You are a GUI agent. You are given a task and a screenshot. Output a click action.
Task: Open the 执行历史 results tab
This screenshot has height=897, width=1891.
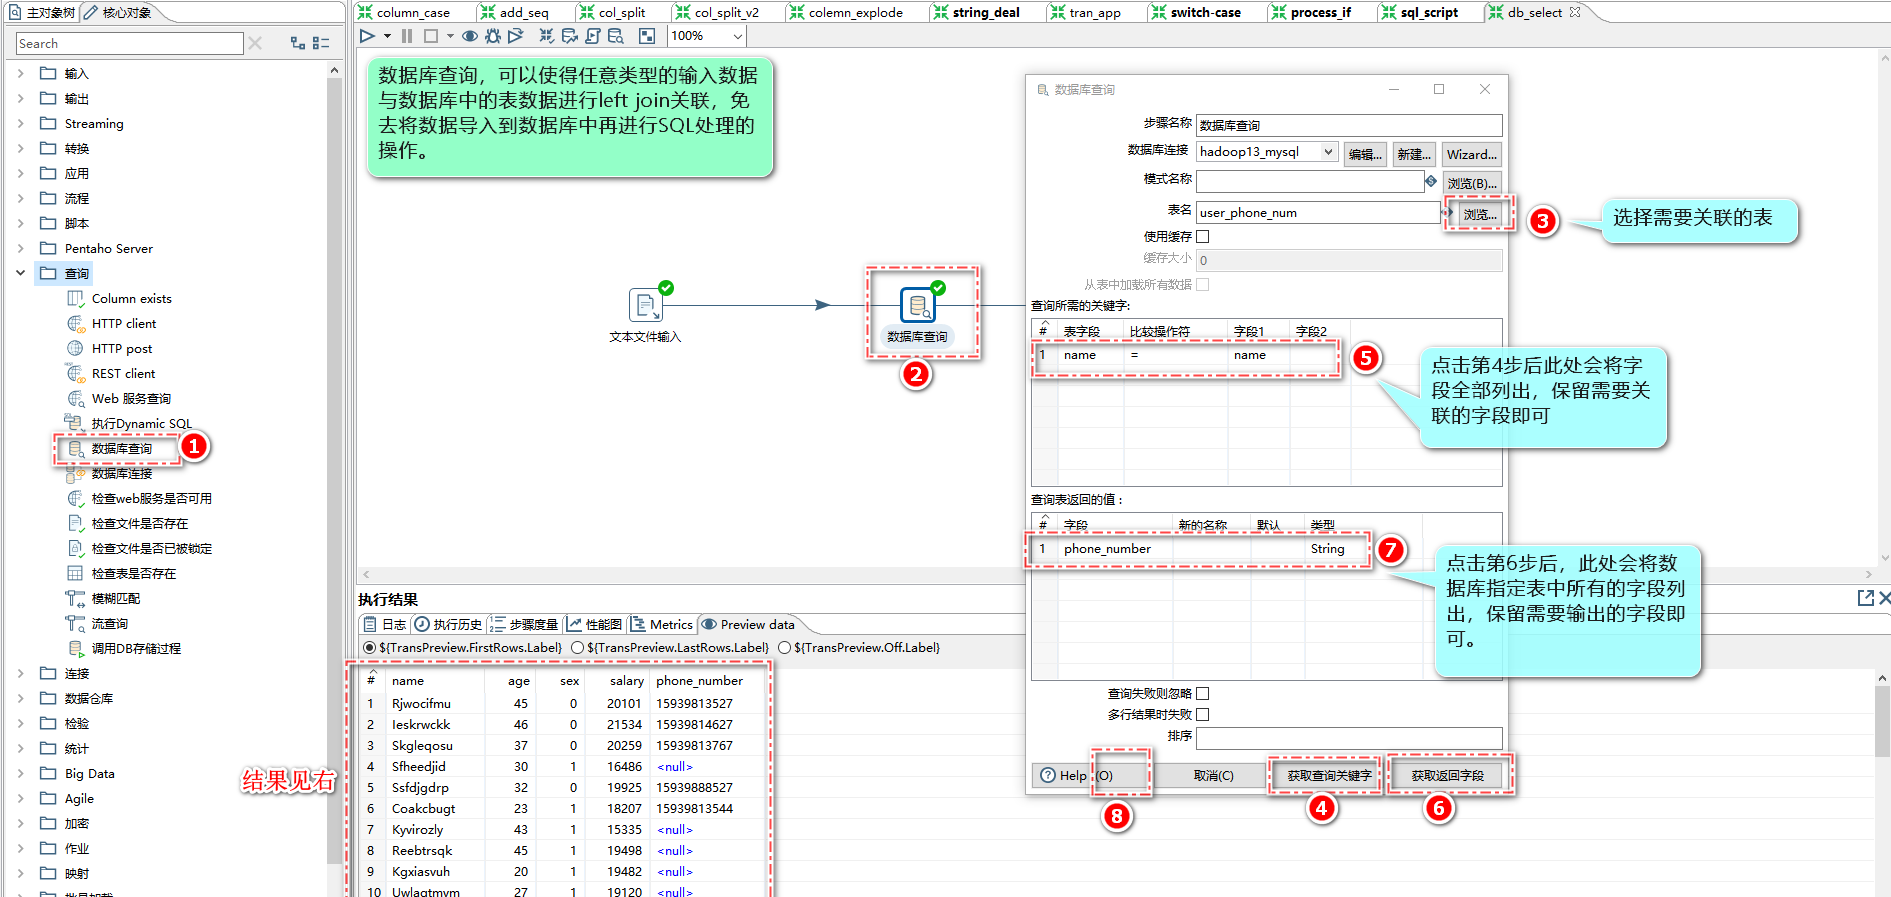(448, 624)
